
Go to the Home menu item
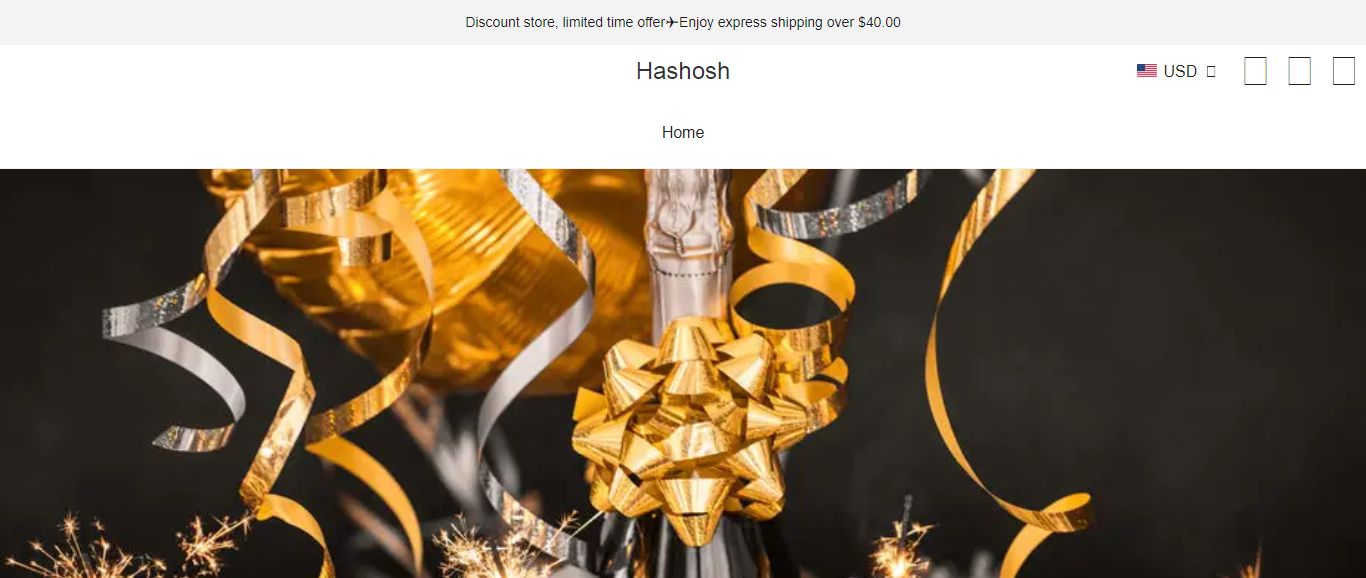coord(683,132)
